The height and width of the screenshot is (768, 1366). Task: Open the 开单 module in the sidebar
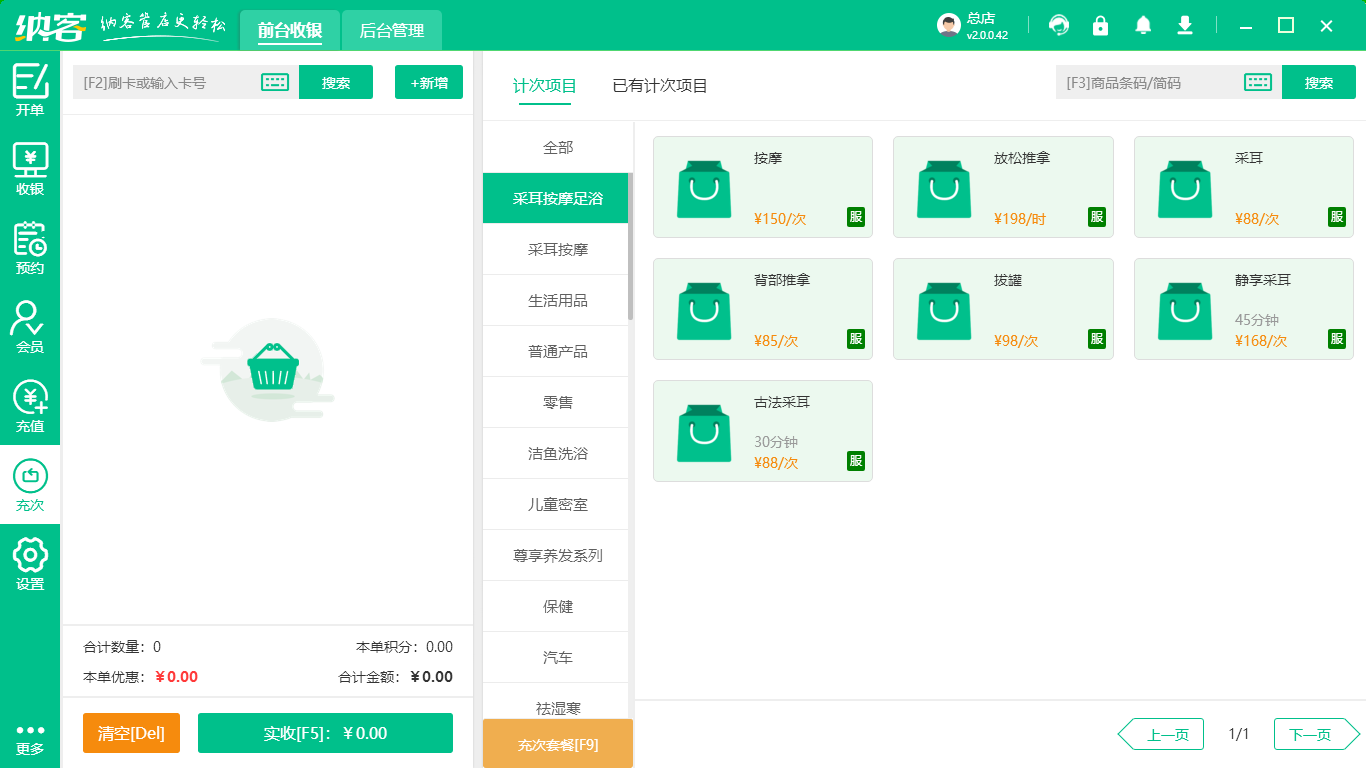click(x=30, y=91)
